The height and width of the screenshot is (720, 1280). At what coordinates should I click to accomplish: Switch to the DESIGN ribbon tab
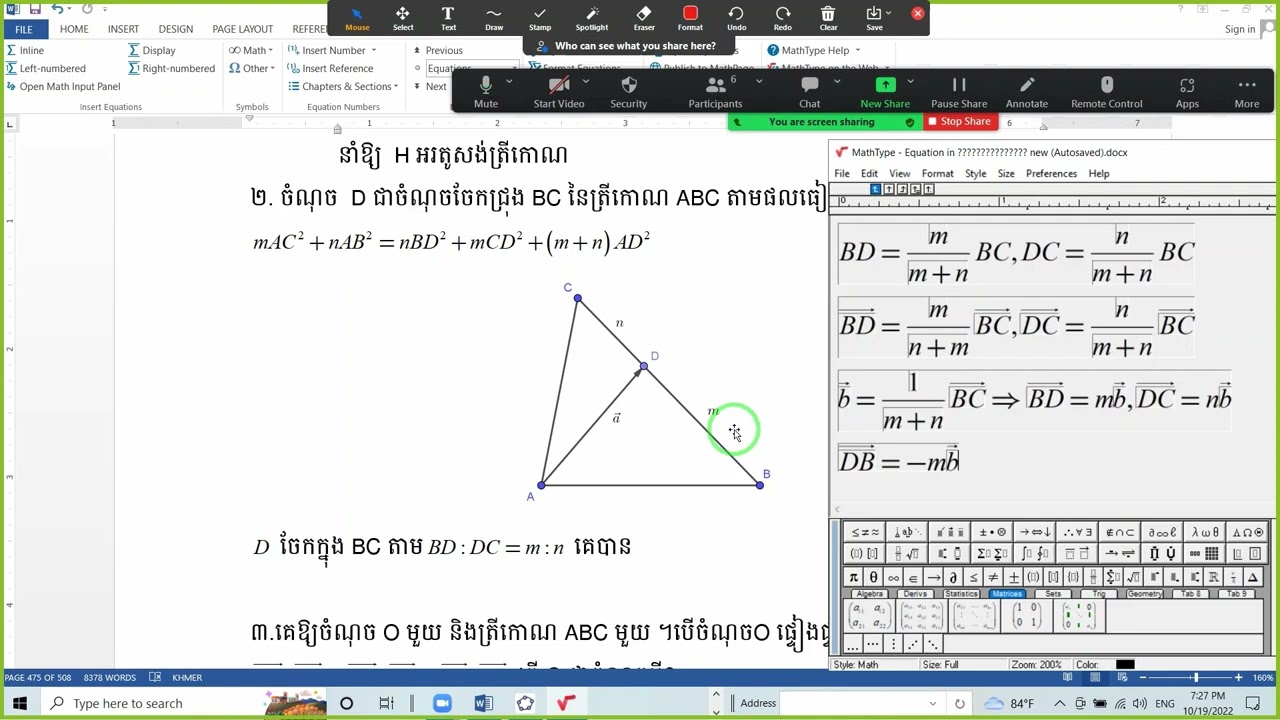175,29
